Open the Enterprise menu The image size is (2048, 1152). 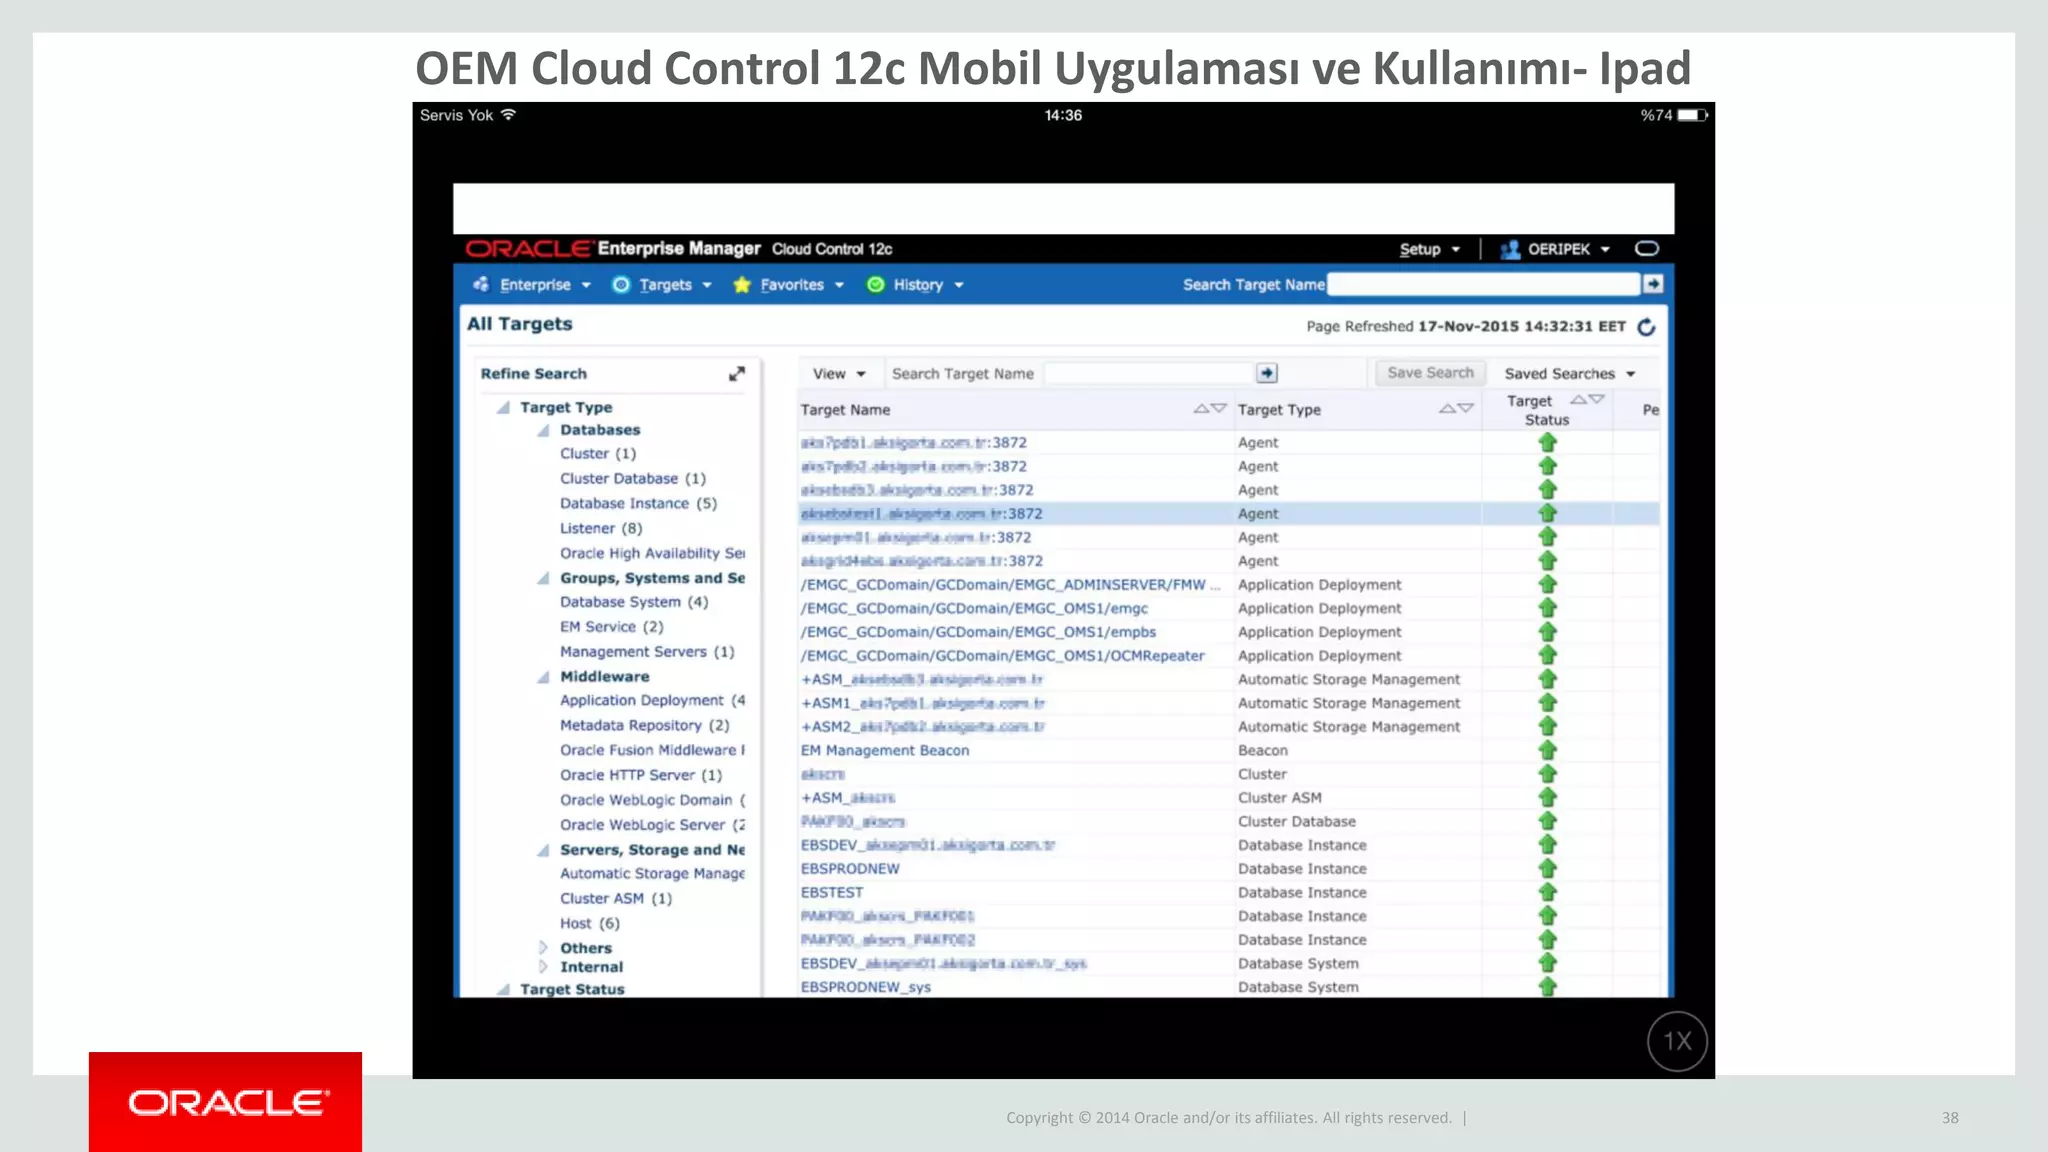[545, 285]
